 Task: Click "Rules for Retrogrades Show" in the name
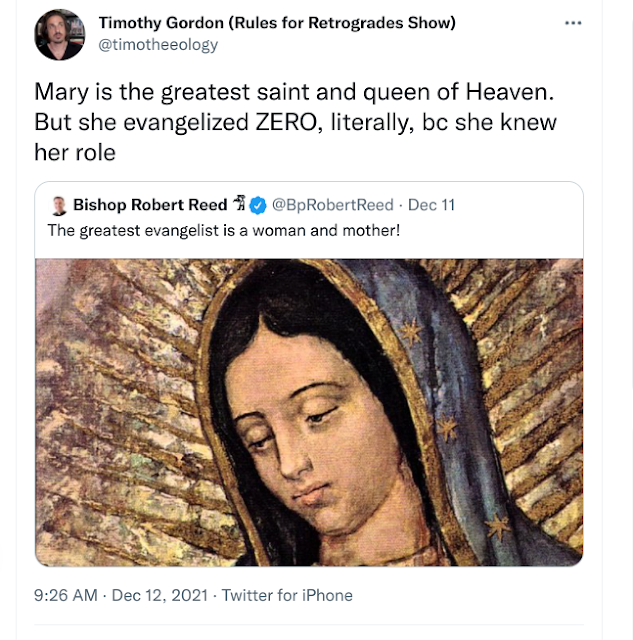click(343, 23)
